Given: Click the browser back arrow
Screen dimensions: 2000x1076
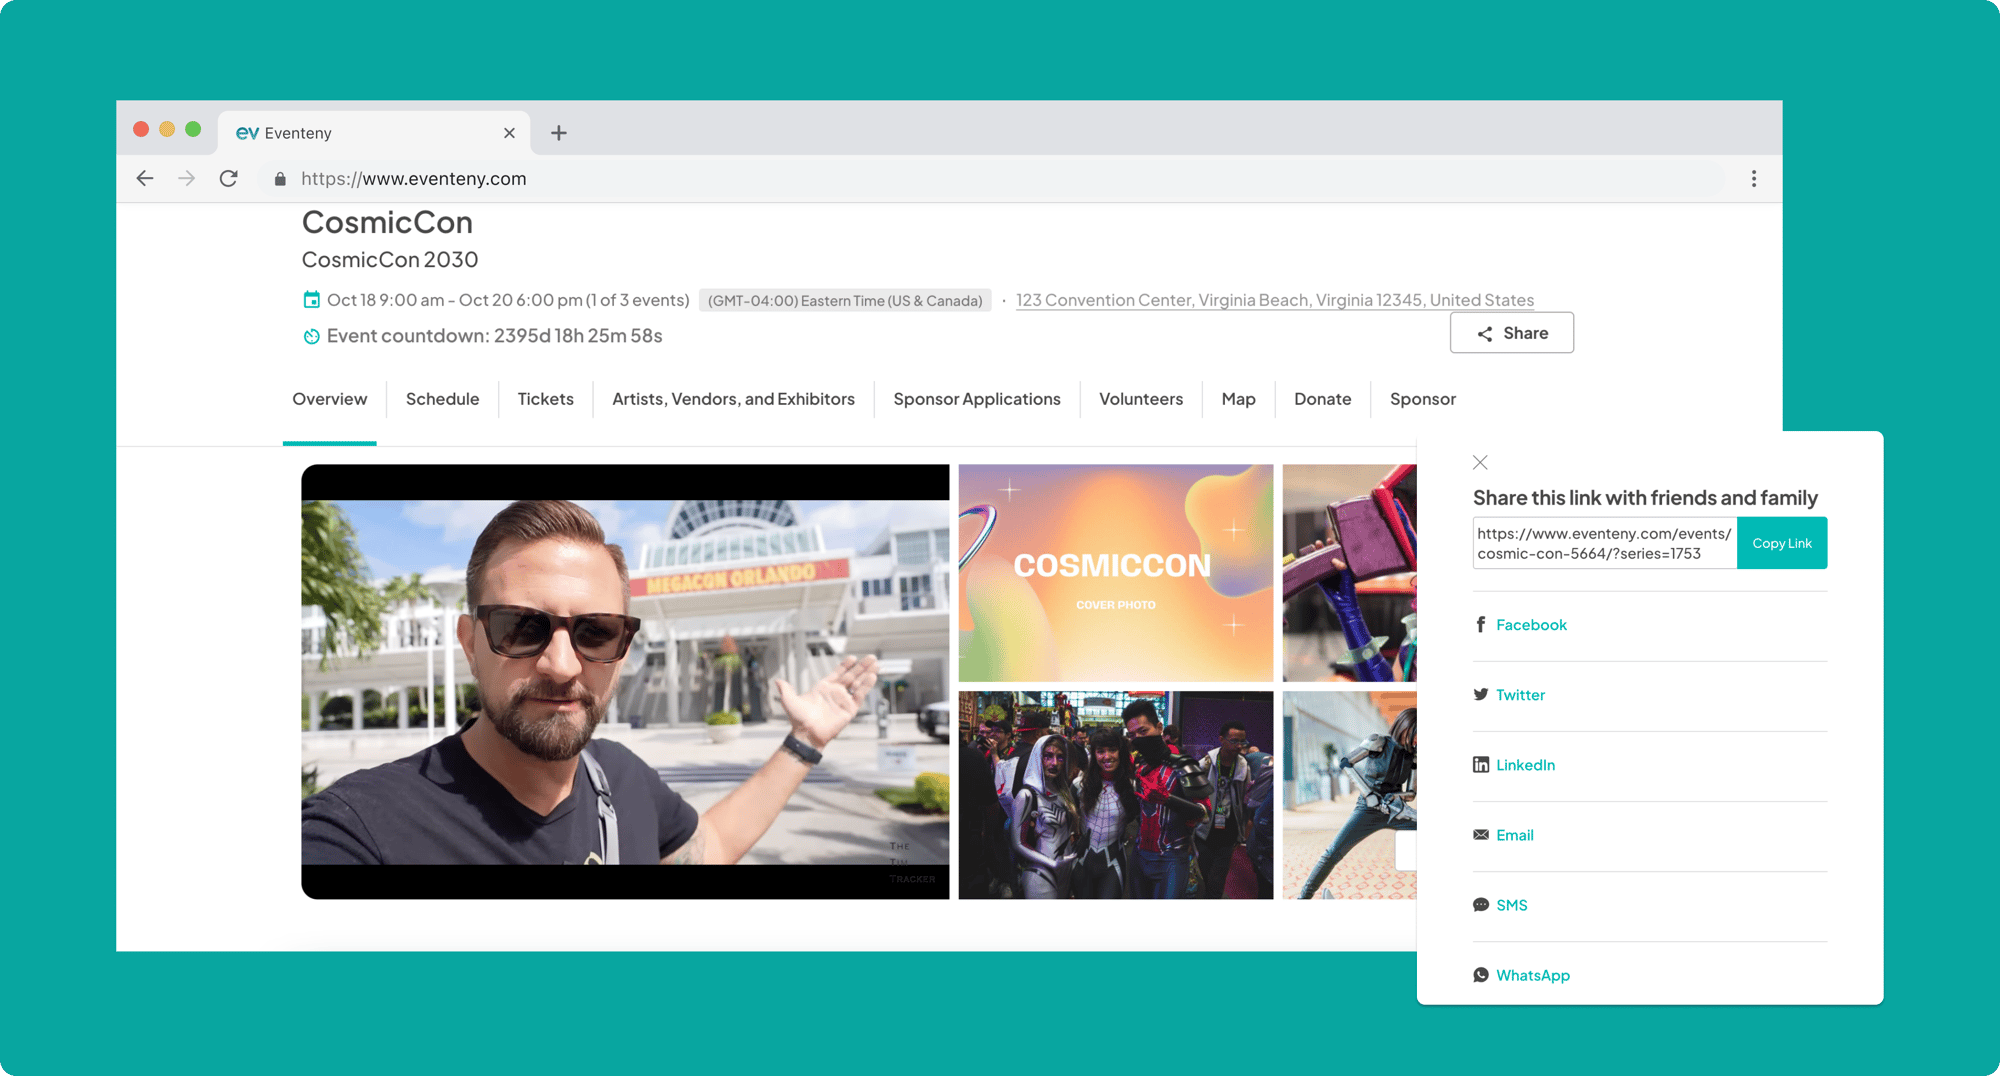Looking at the screenshot, I should pos(145,178).
